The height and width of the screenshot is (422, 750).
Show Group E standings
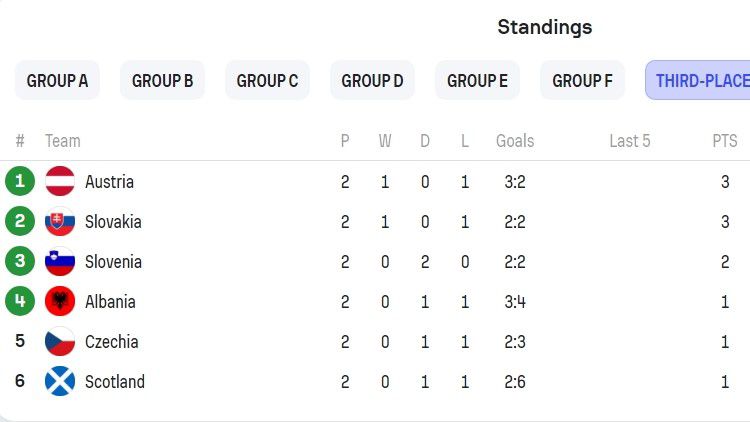pos(477,80)
